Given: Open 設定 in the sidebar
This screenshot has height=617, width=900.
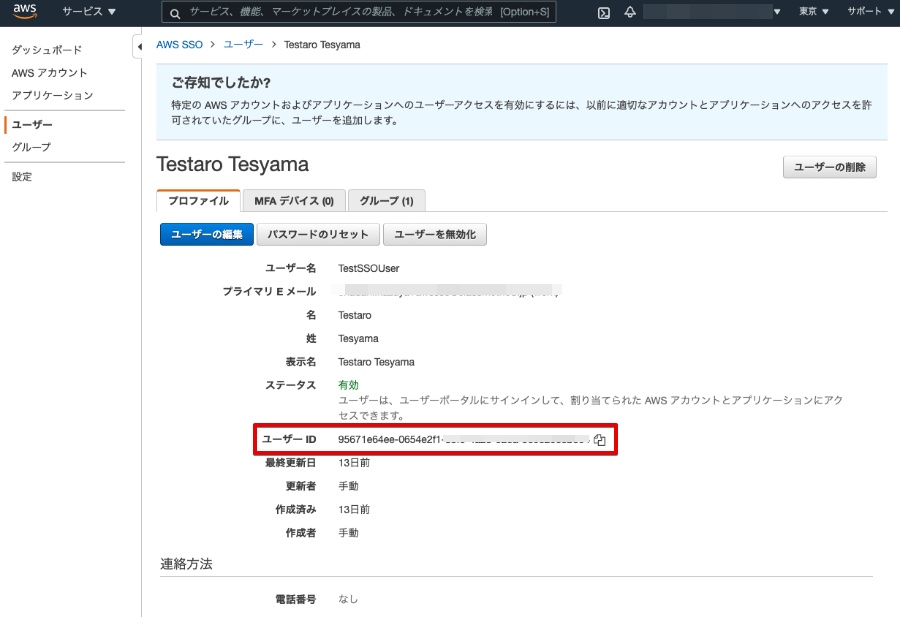Looking at the screenshot, I should point(22,177).
